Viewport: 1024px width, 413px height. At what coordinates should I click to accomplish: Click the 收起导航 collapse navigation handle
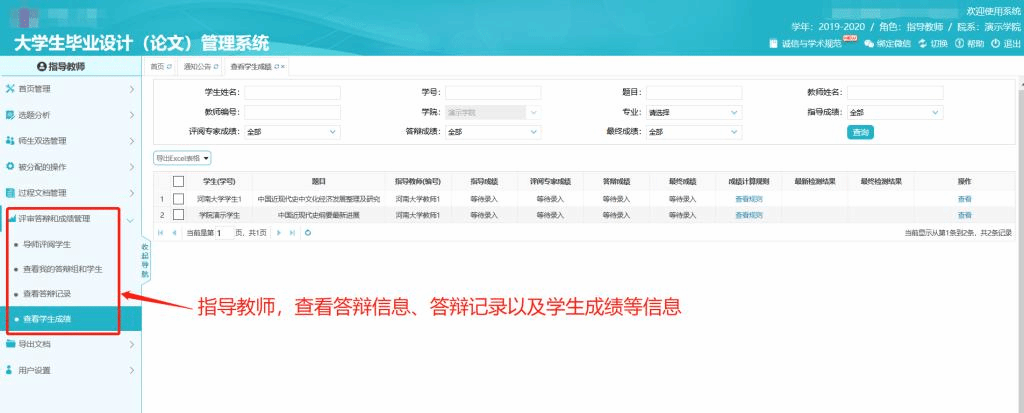click(144, 258)
